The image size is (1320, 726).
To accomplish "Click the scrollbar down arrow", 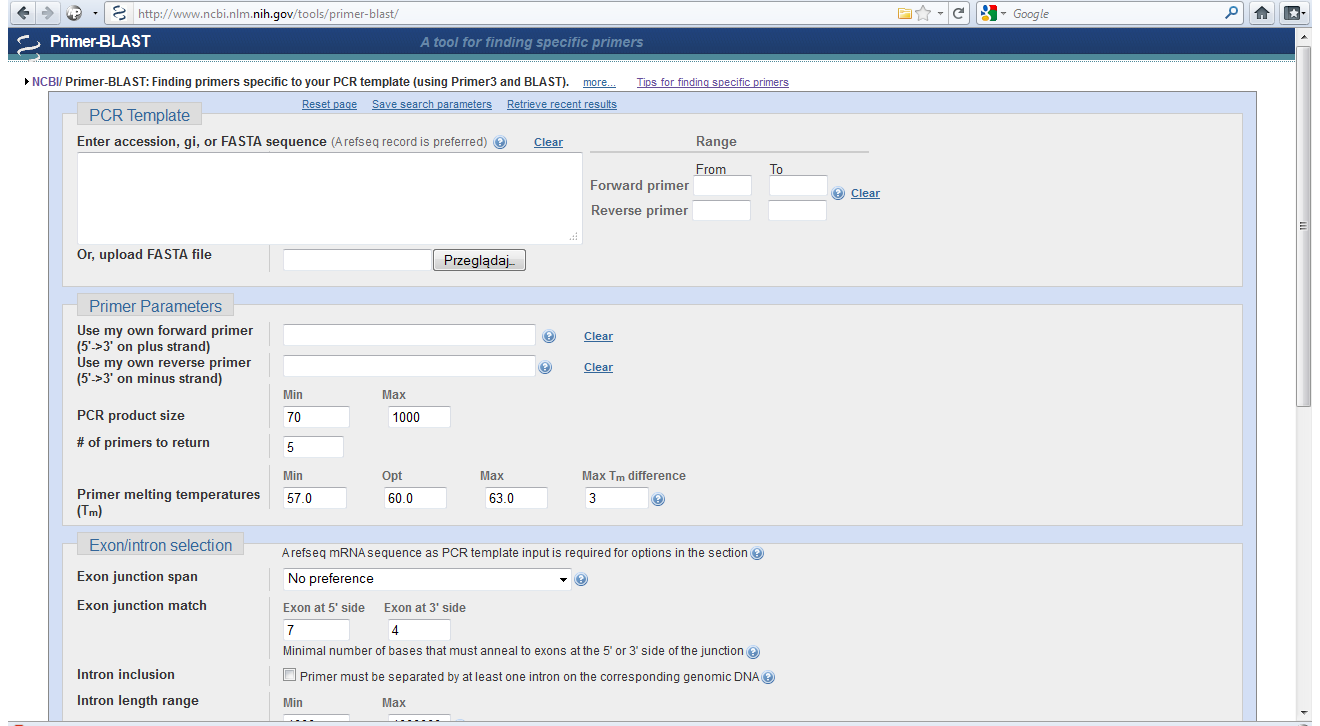I will pos(1303,713).
